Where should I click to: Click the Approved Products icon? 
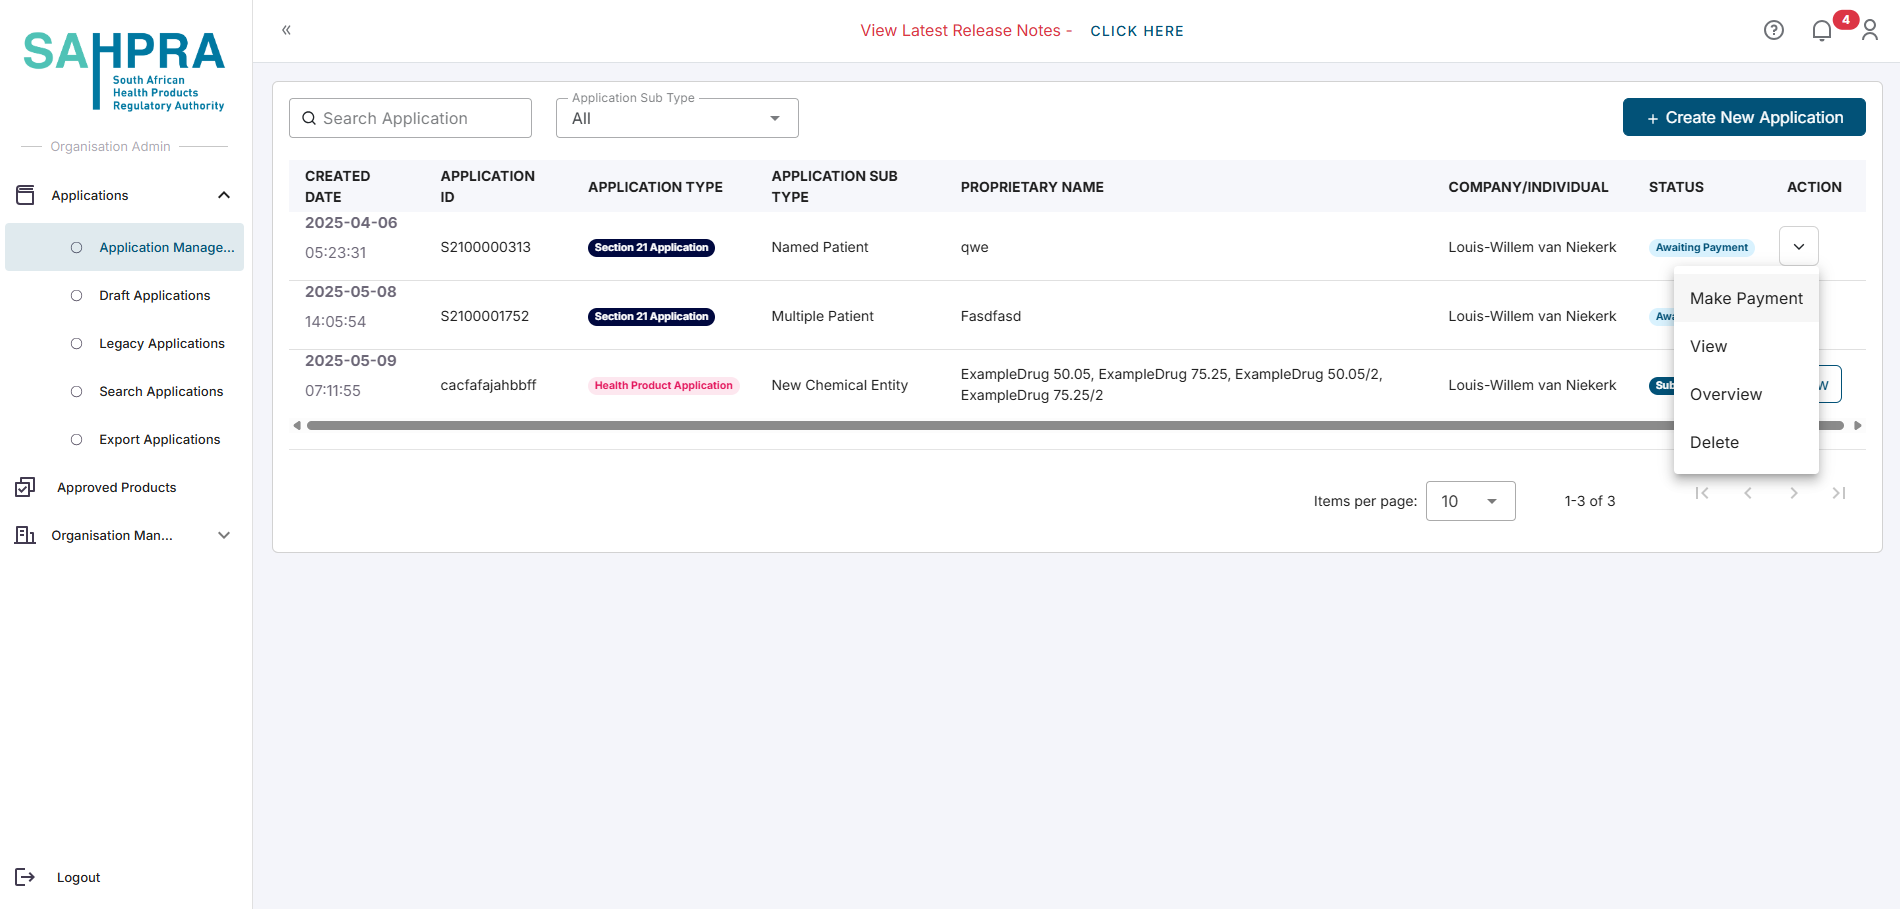[25, 487]
